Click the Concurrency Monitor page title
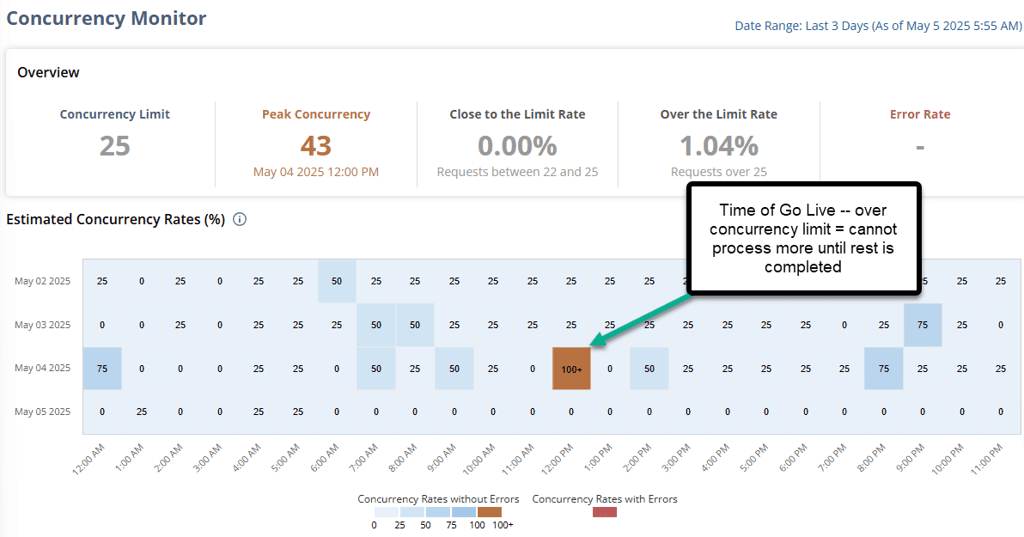The image size is (1024, 537). pyautogui.click(x=106, y=18)
